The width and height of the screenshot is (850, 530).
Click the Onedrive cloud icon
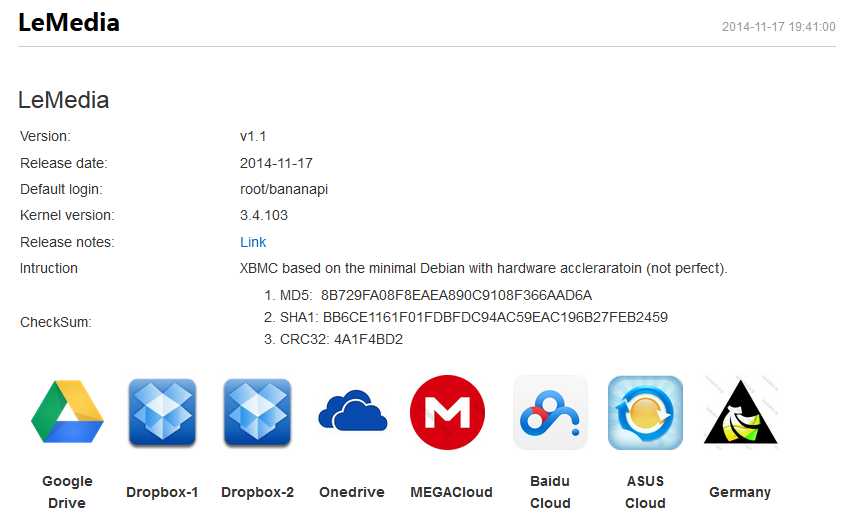[352, 411]
